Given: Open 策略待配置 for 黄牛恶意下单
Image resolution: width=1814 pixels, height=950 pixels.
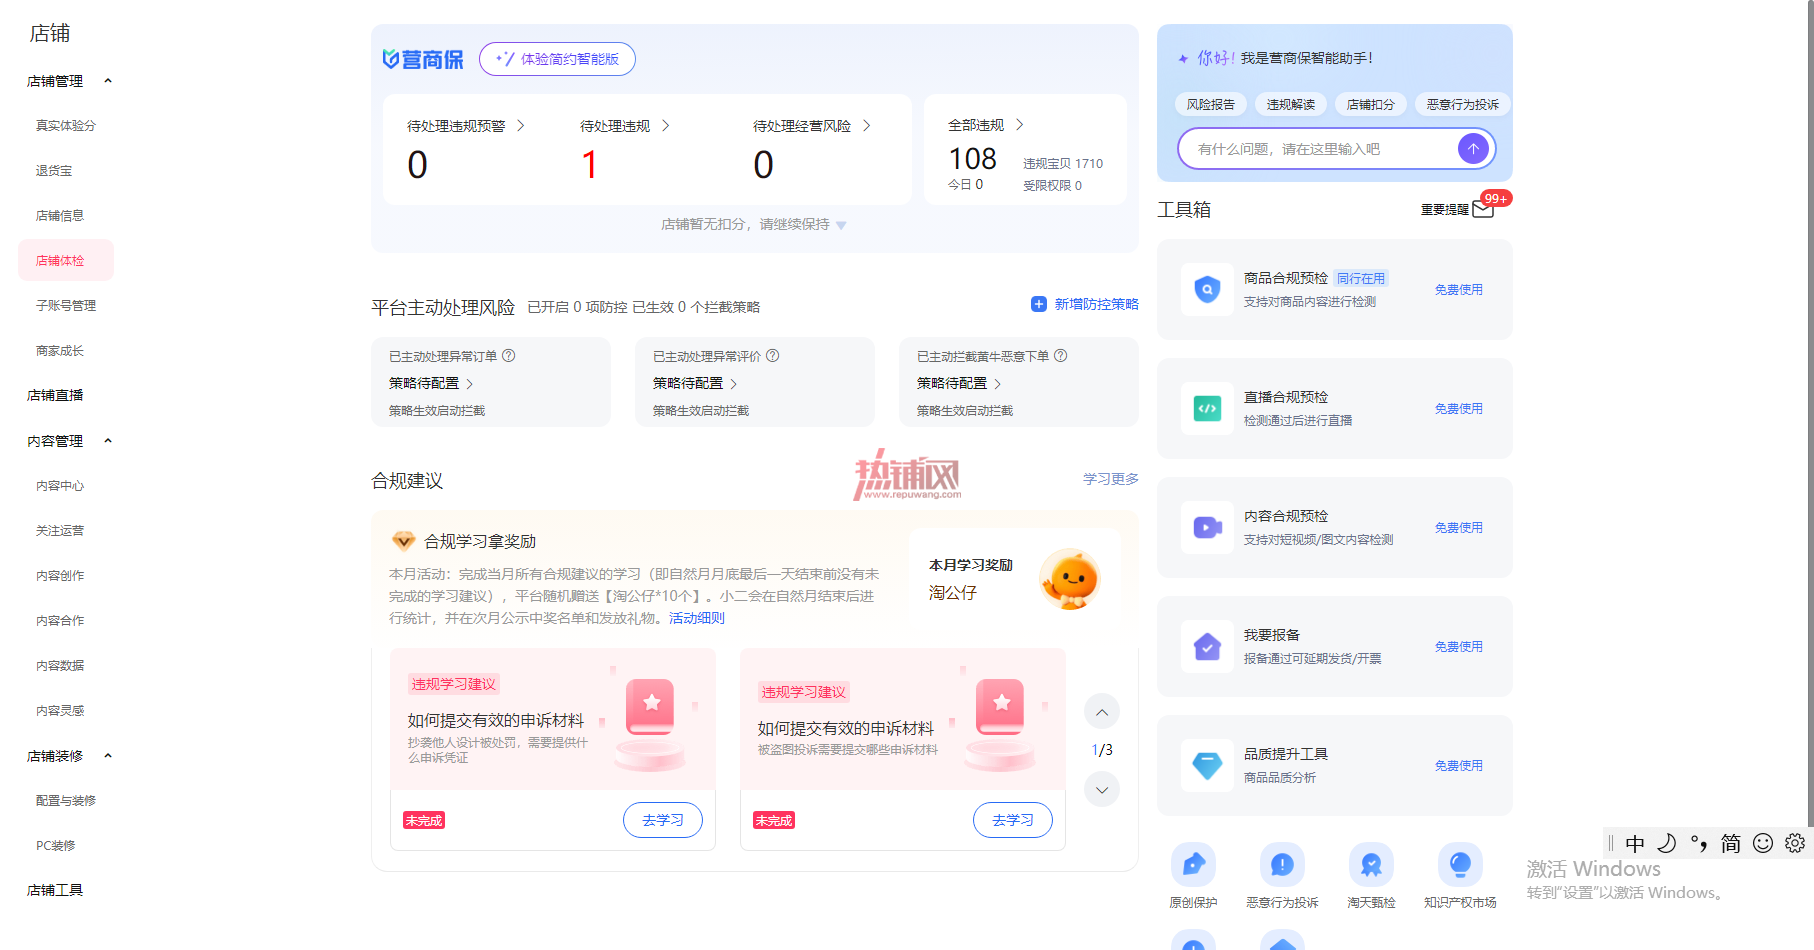Looking at the screenshot, I should (x=959, y=383).
